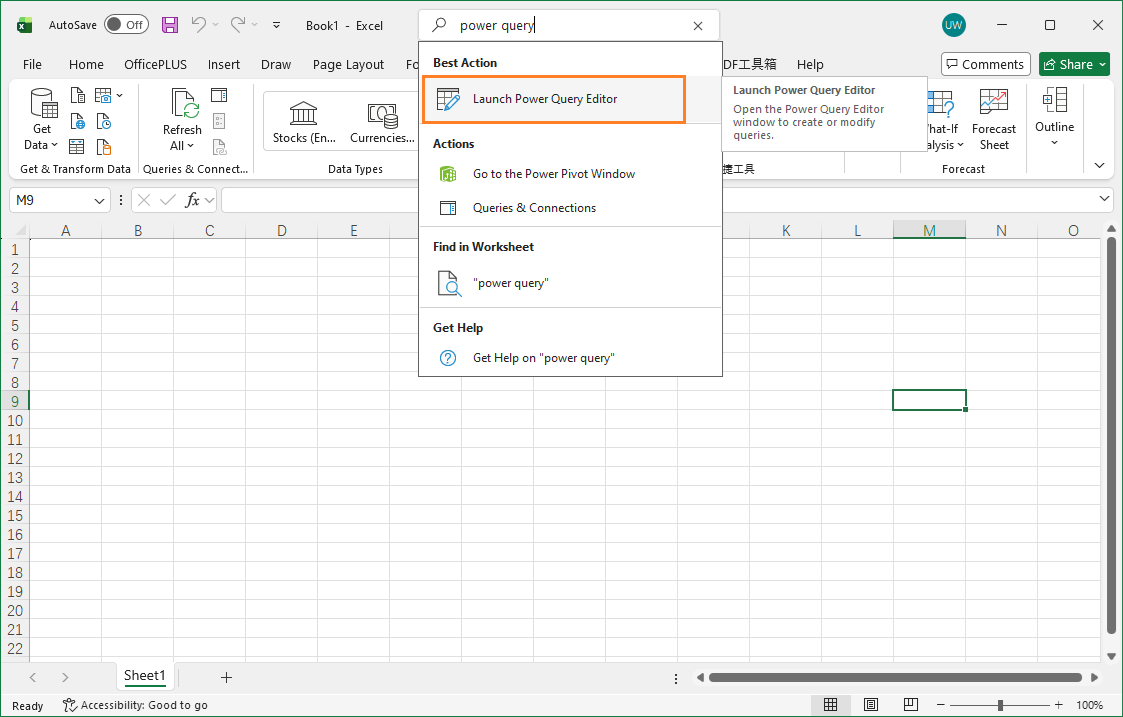Screen dimensions: 1123x717
Task: Open Get Data in the ribbon
Action: (x=41, y=120)
